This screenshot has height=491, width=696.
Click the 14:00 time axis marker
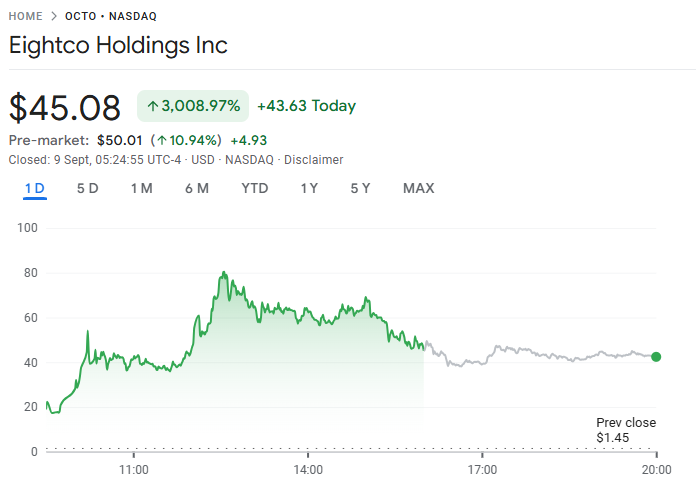308,469
